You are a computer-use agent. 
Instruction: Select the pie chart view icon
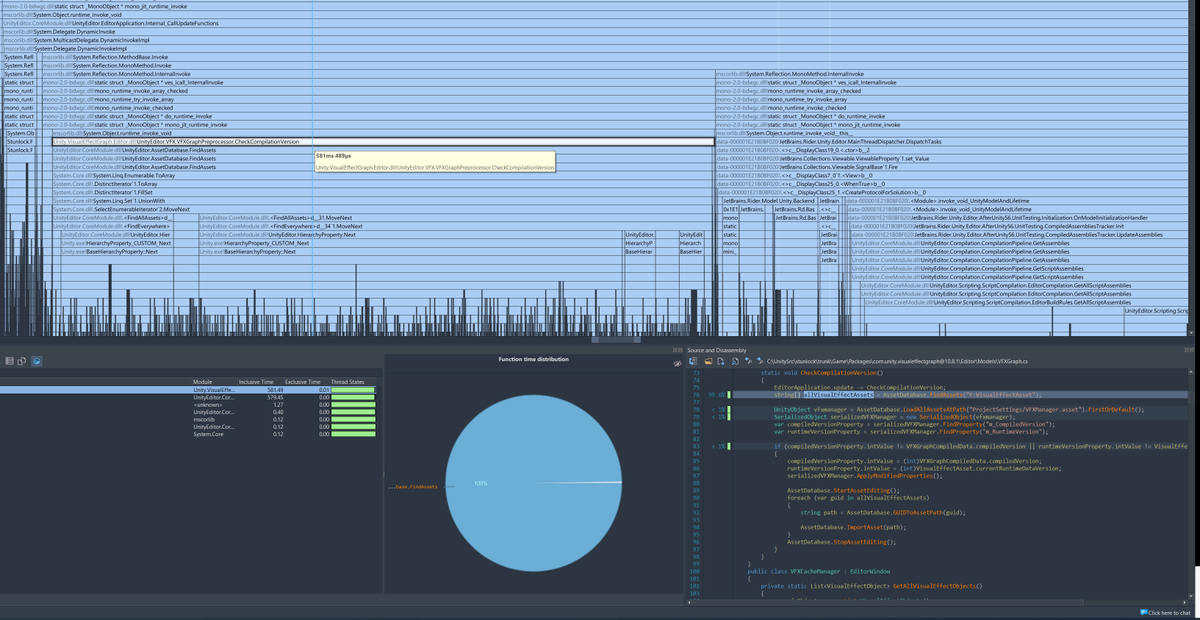[x=36, y=361]
